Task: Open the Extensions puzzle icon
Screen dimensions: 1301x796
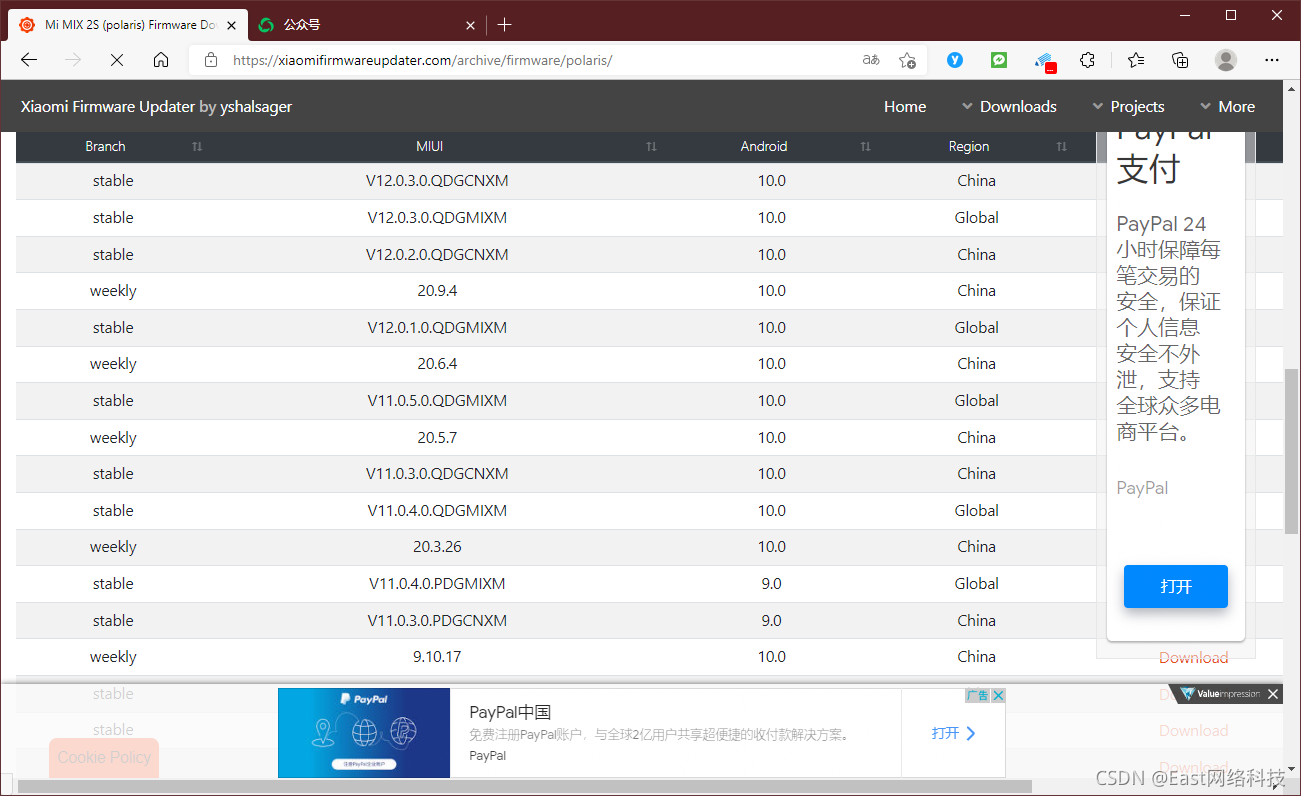Action: 1088,60
